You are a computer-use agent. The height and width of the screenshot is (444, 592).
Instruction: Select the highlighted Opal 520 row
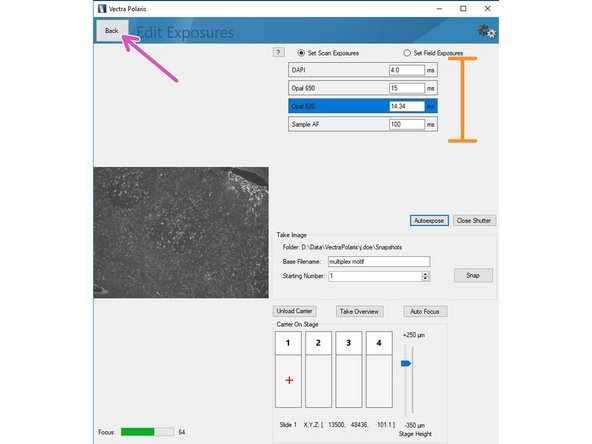pyautogui.click(x=363, y=106)
